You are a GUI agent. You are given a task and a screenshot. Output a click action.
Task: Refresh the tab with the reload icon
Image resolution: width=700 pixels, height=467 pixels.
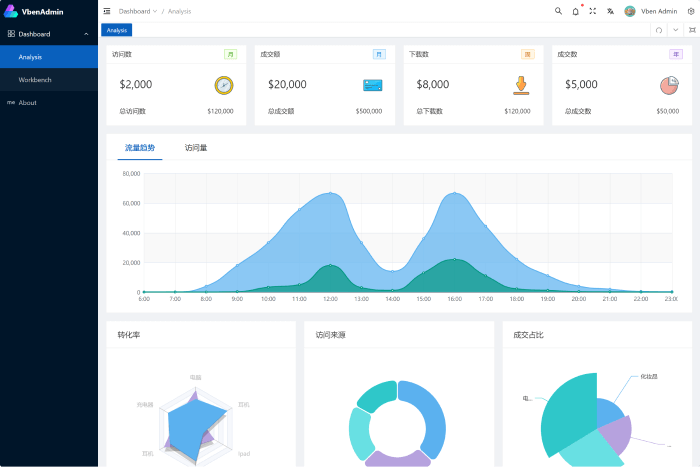658,30
